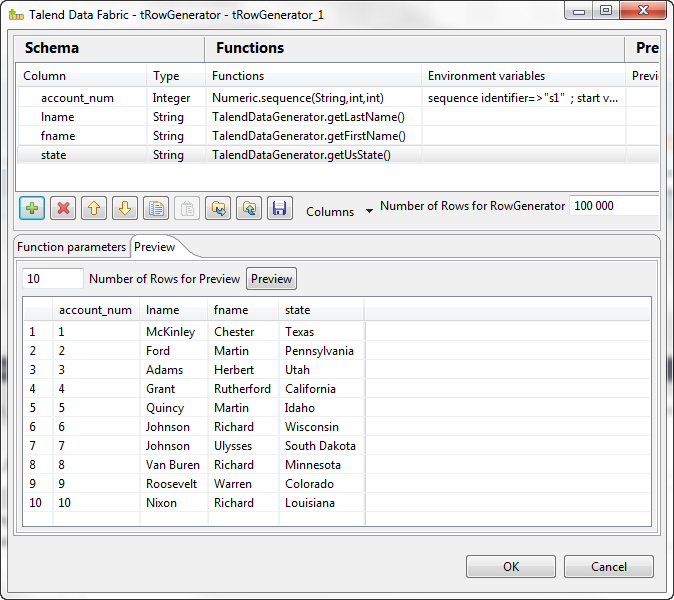The height and width of the screenshot is (600, 674).
Task: Save schema with floppy disk icon
Action: 280,208
